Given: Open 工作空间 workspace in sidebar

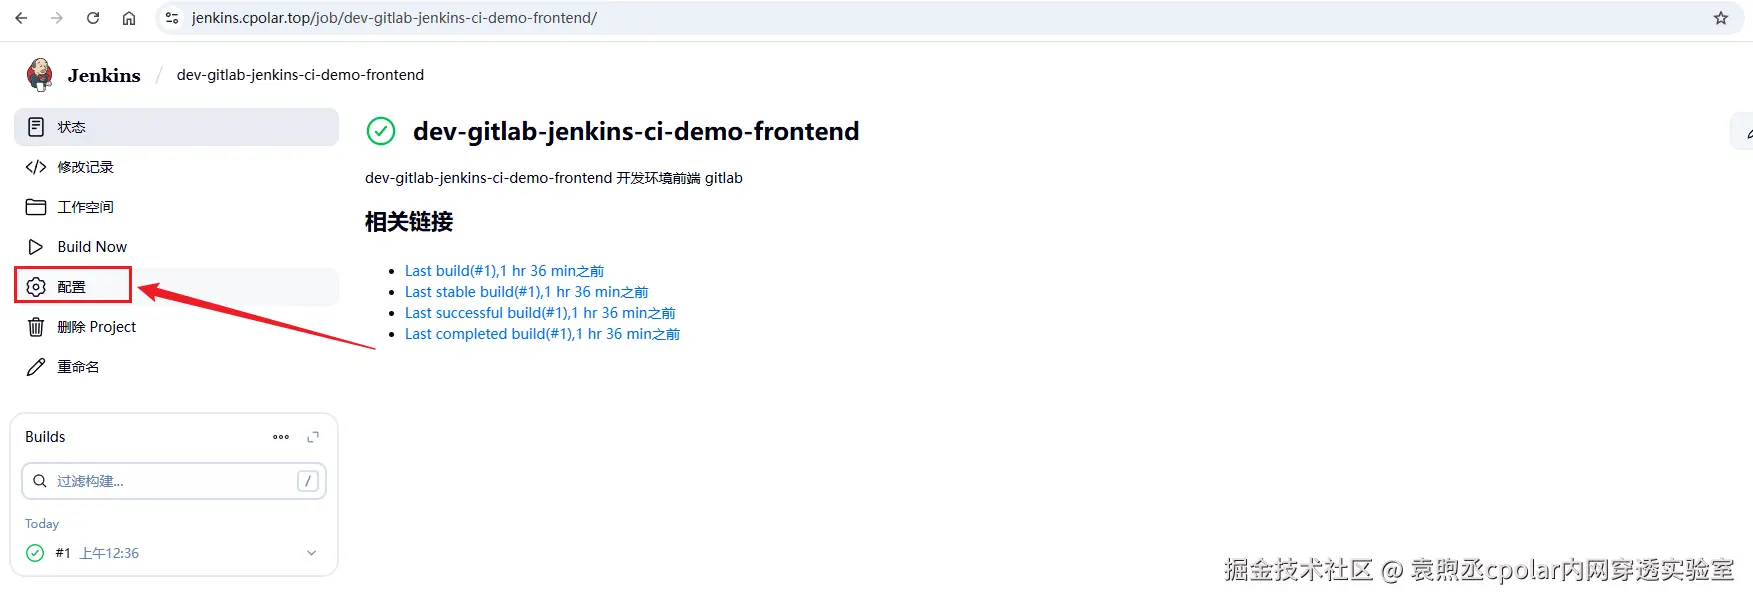Looking at the screenshot, I should point(177,207).
